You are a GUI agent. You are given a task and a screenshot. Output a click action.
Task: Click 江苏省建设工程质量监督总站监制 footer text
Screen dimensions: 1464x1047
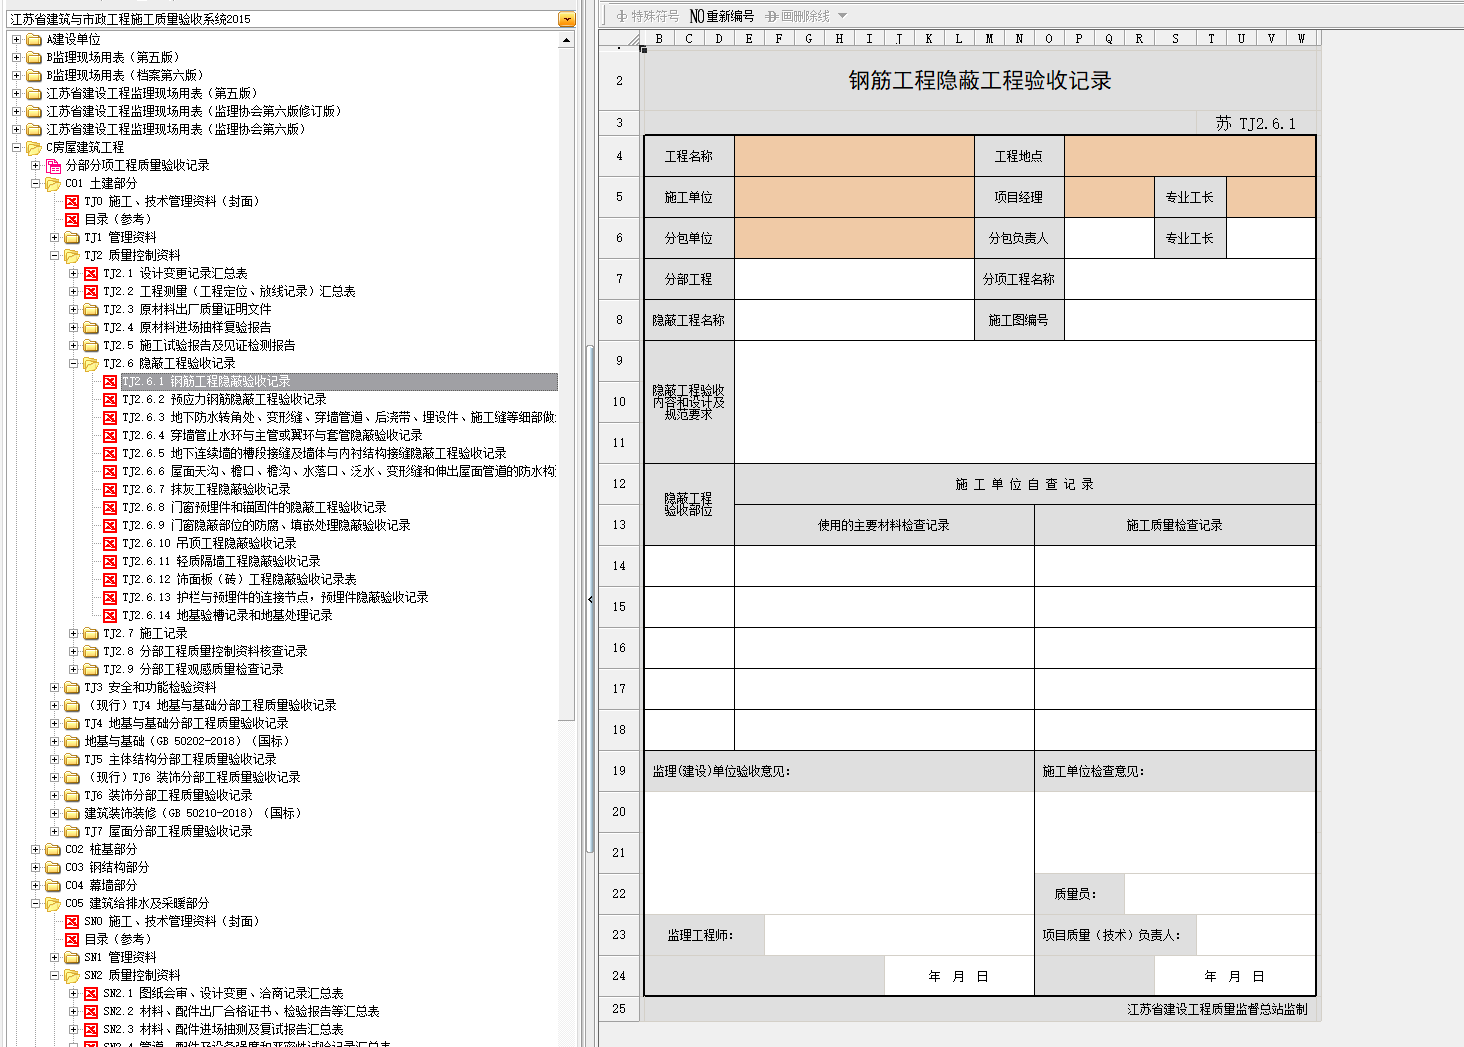(x=1217, y=1009)
